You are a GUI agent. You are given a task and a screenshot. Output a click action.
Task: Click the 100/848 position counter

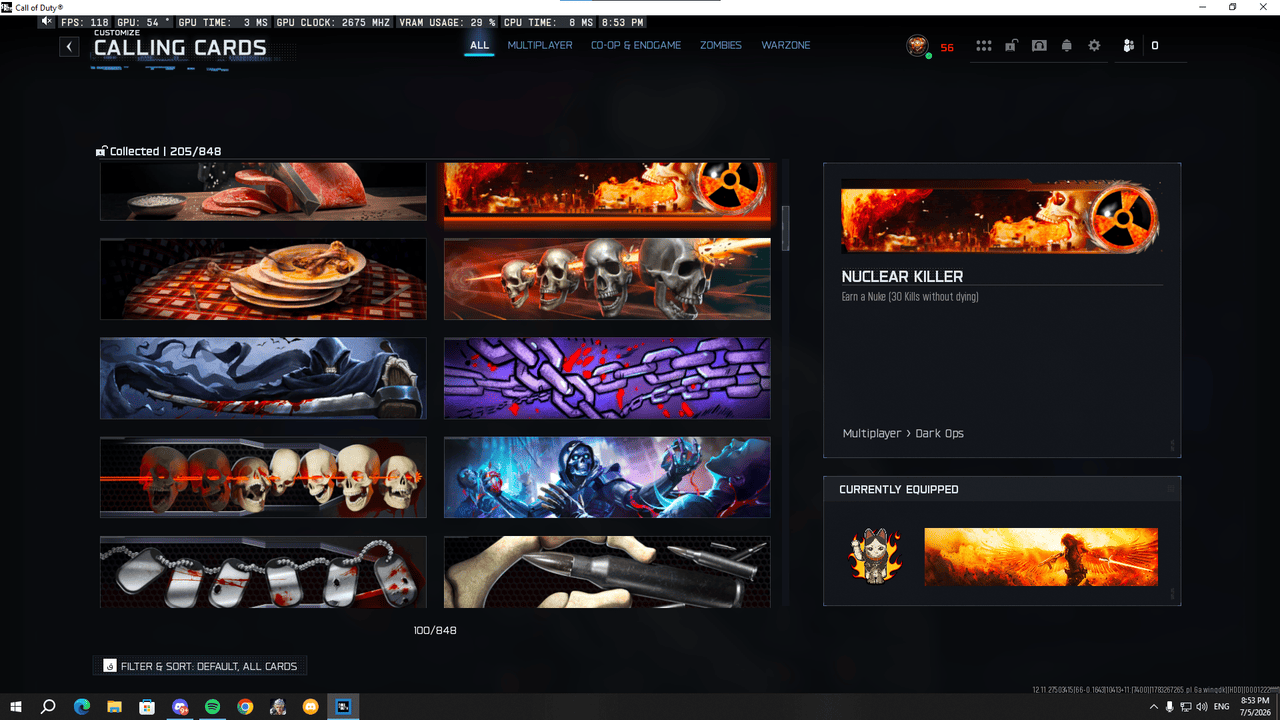[435, 631]
